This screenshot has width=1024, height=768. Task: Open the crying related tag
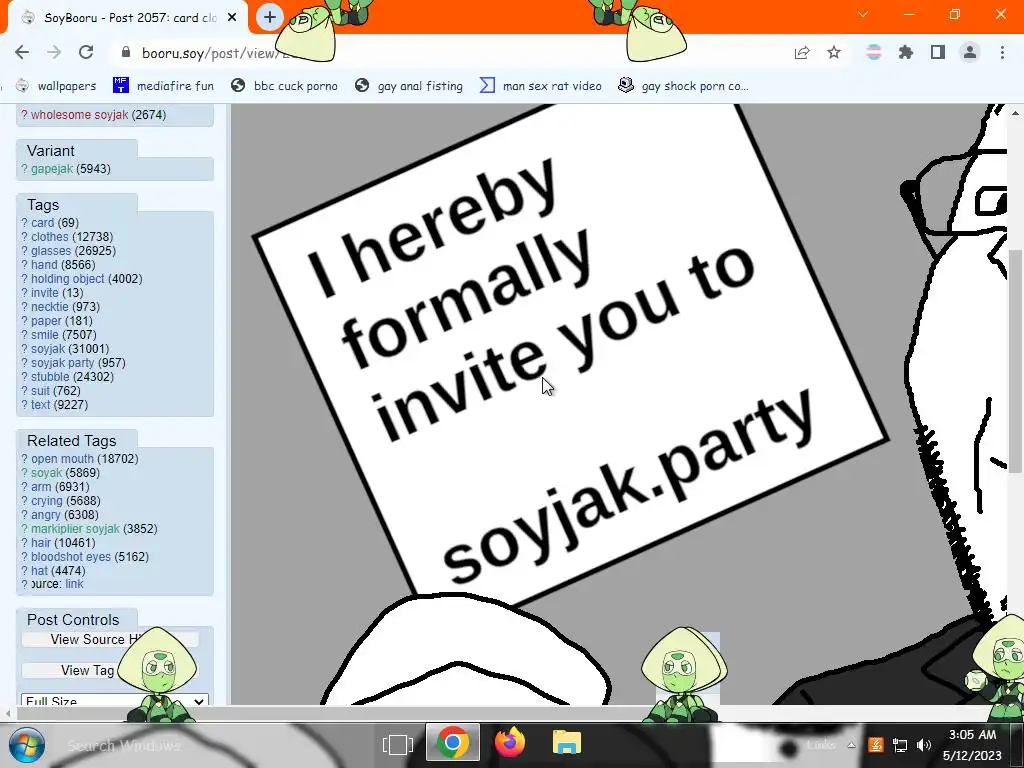coord(46,501)
